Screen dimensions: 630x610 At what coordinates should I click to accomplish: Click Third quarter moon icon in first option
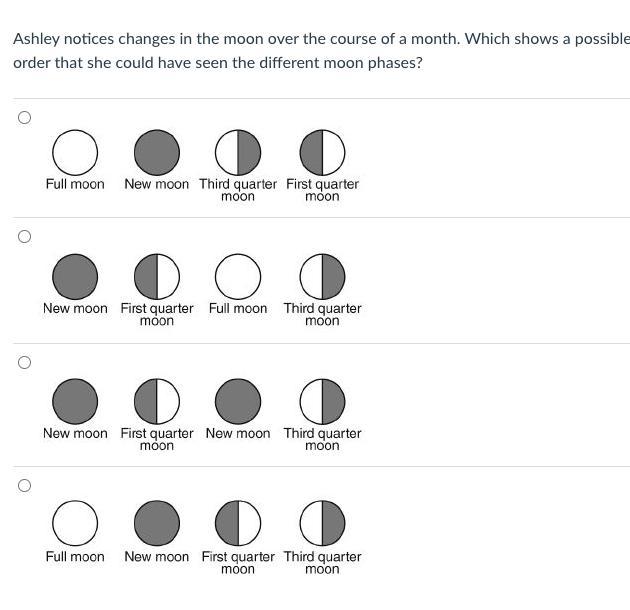click(x=238, y=153)
